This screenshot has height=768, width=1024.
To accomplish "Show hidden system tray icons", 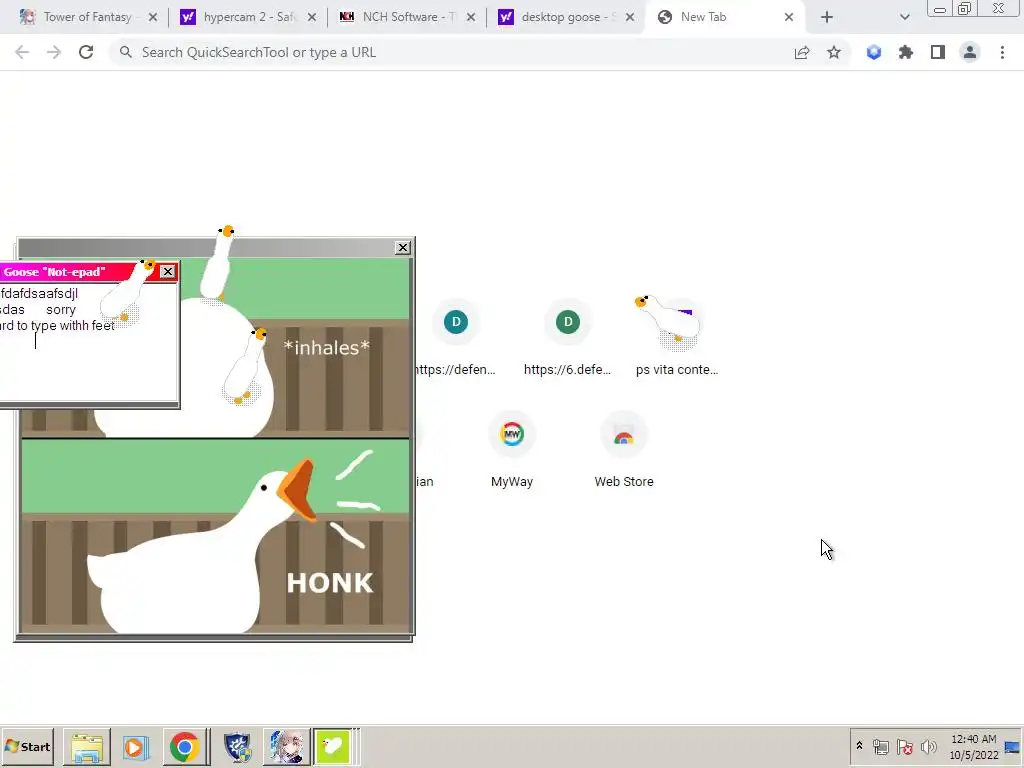I will pos(859,746).
